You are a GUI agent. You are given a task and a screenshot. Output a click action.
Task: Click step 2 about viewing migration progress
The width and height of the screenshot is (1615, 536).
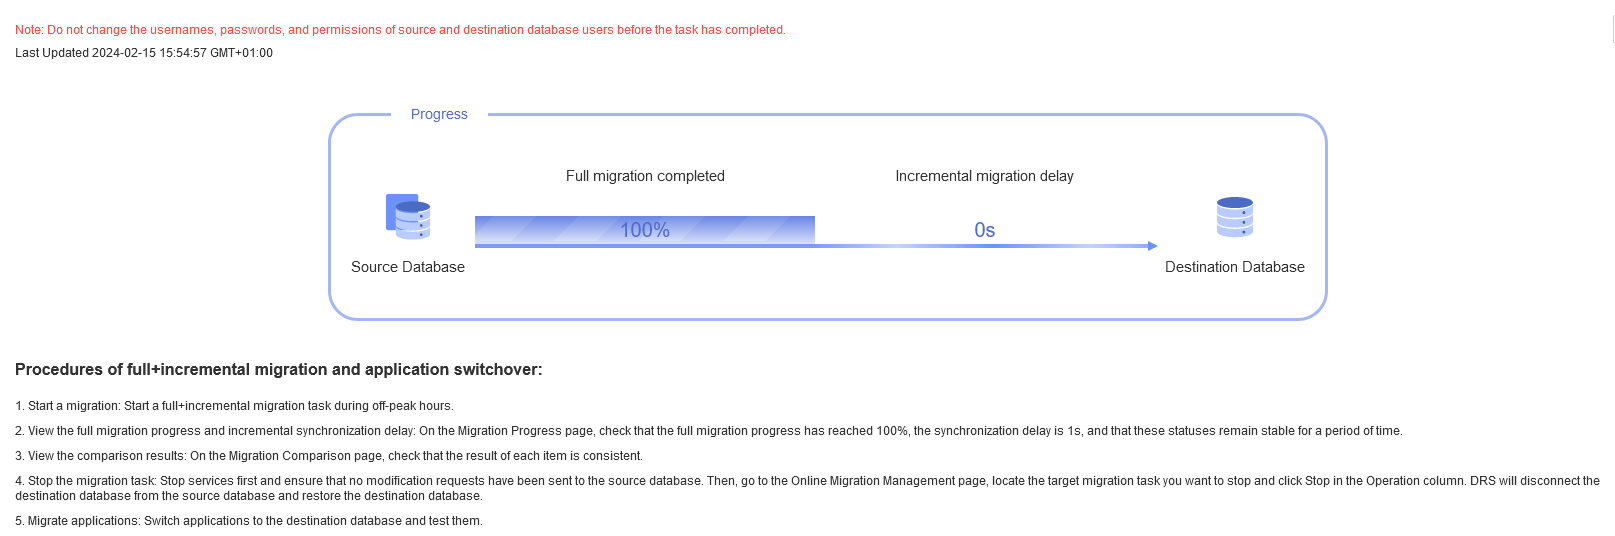coord(708,431)
